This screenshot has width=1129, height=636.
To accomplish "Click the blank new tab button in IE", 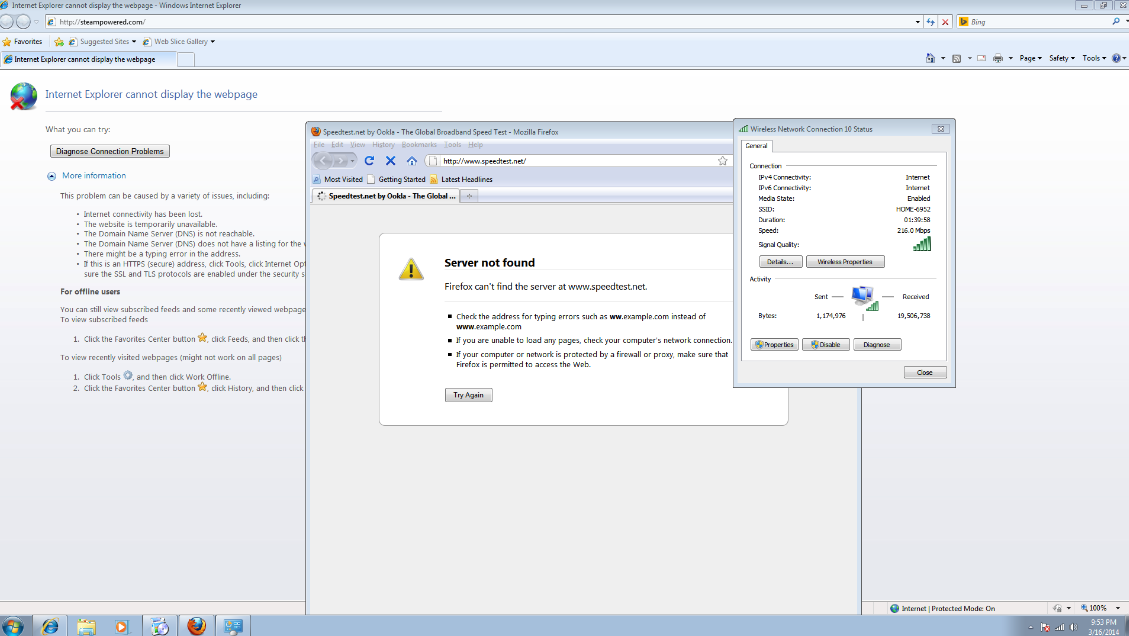I will (x=185, y=60).
